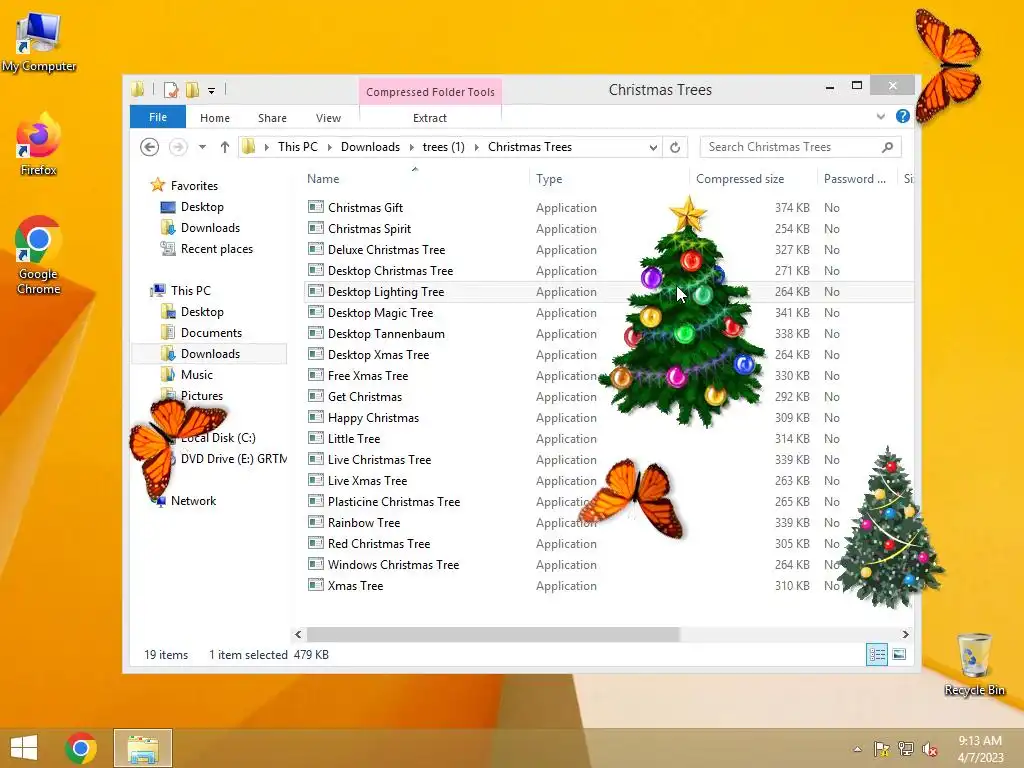Open Documents under This PC
The image size is (1024, 768).
tap(211, 333)
